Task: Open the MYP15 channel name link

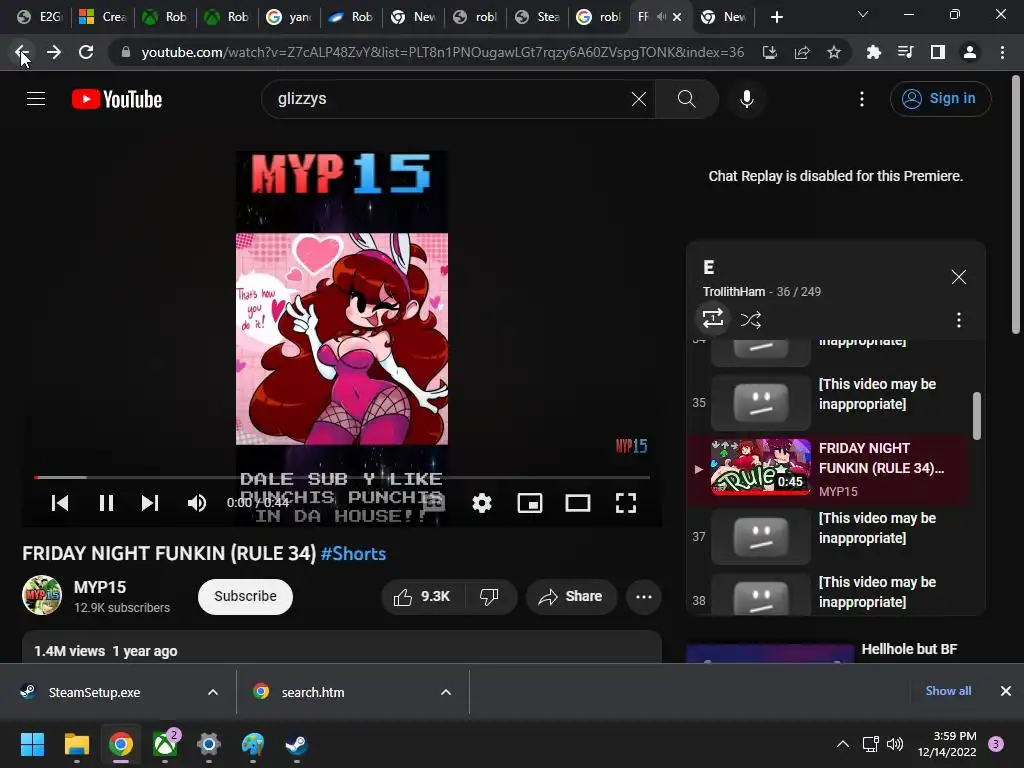Action: point(100,587)
